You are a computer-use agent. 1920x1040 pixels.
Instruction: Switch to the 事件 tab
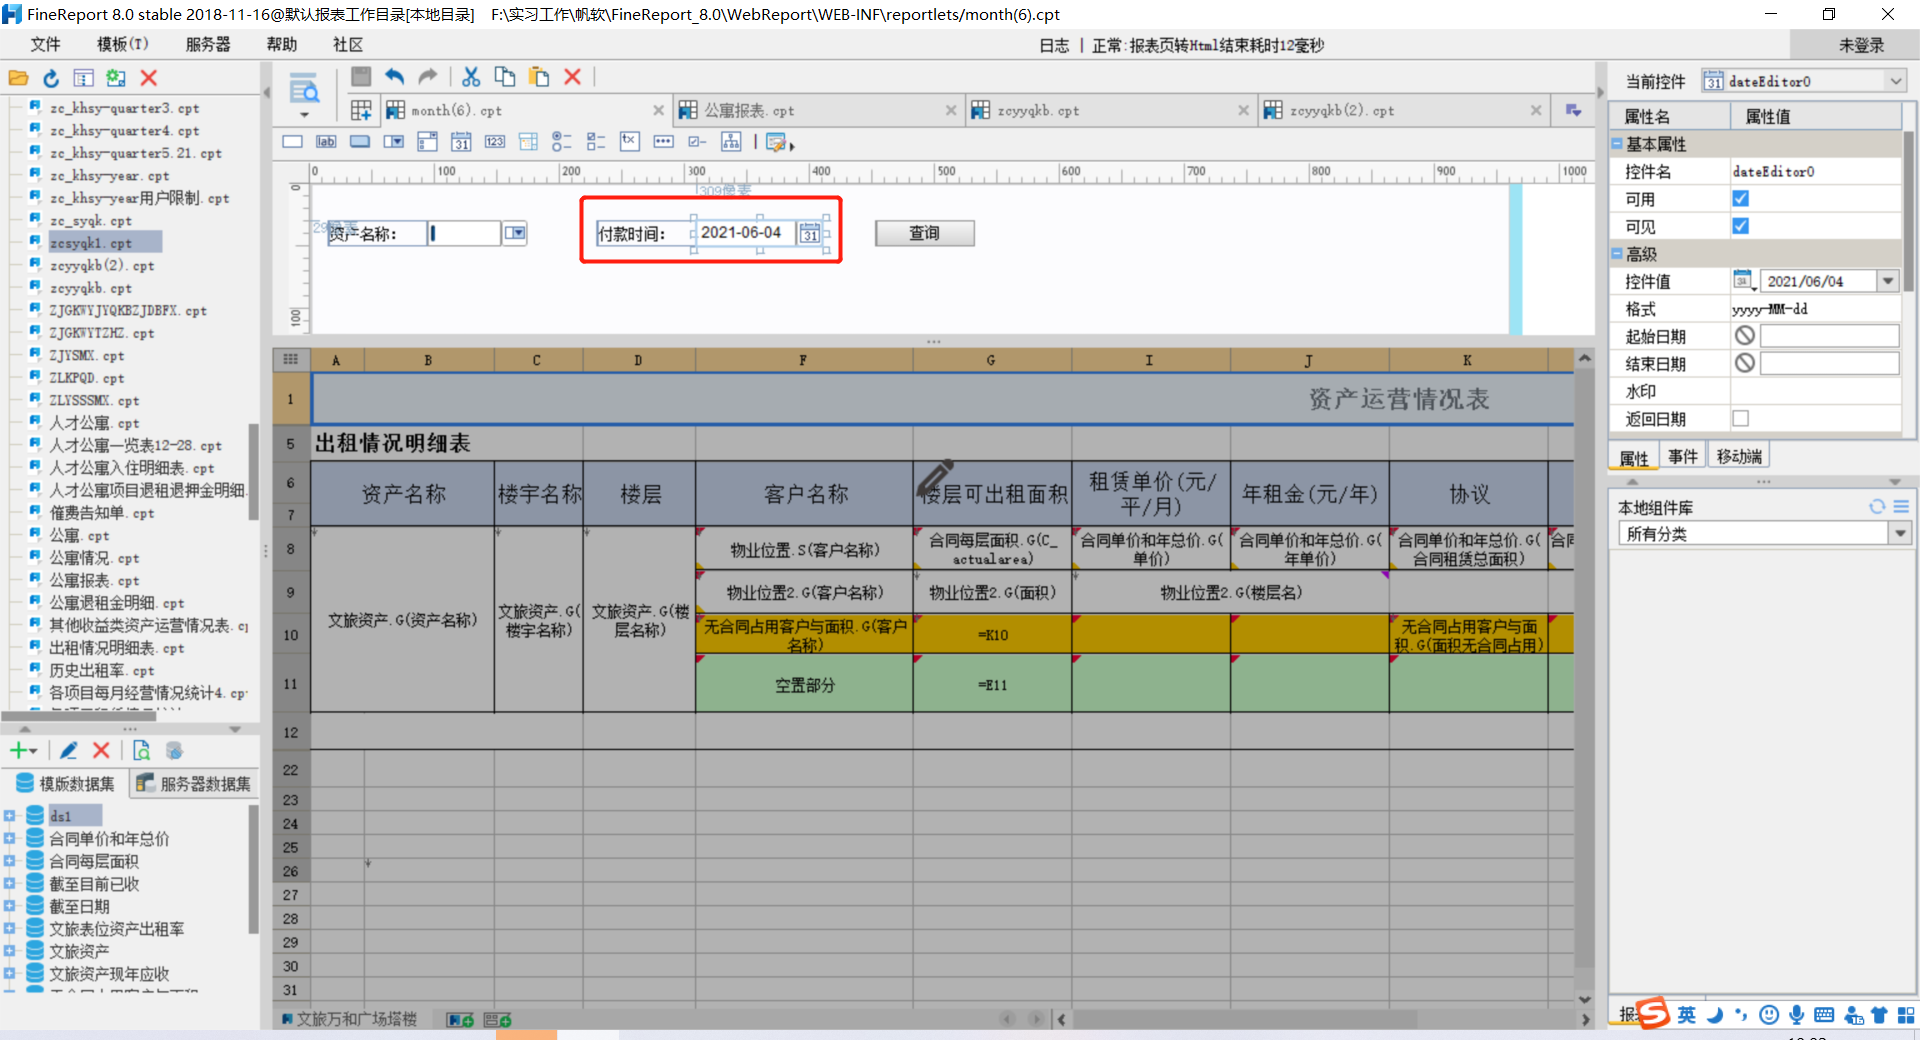click(x=1683, y=457)
